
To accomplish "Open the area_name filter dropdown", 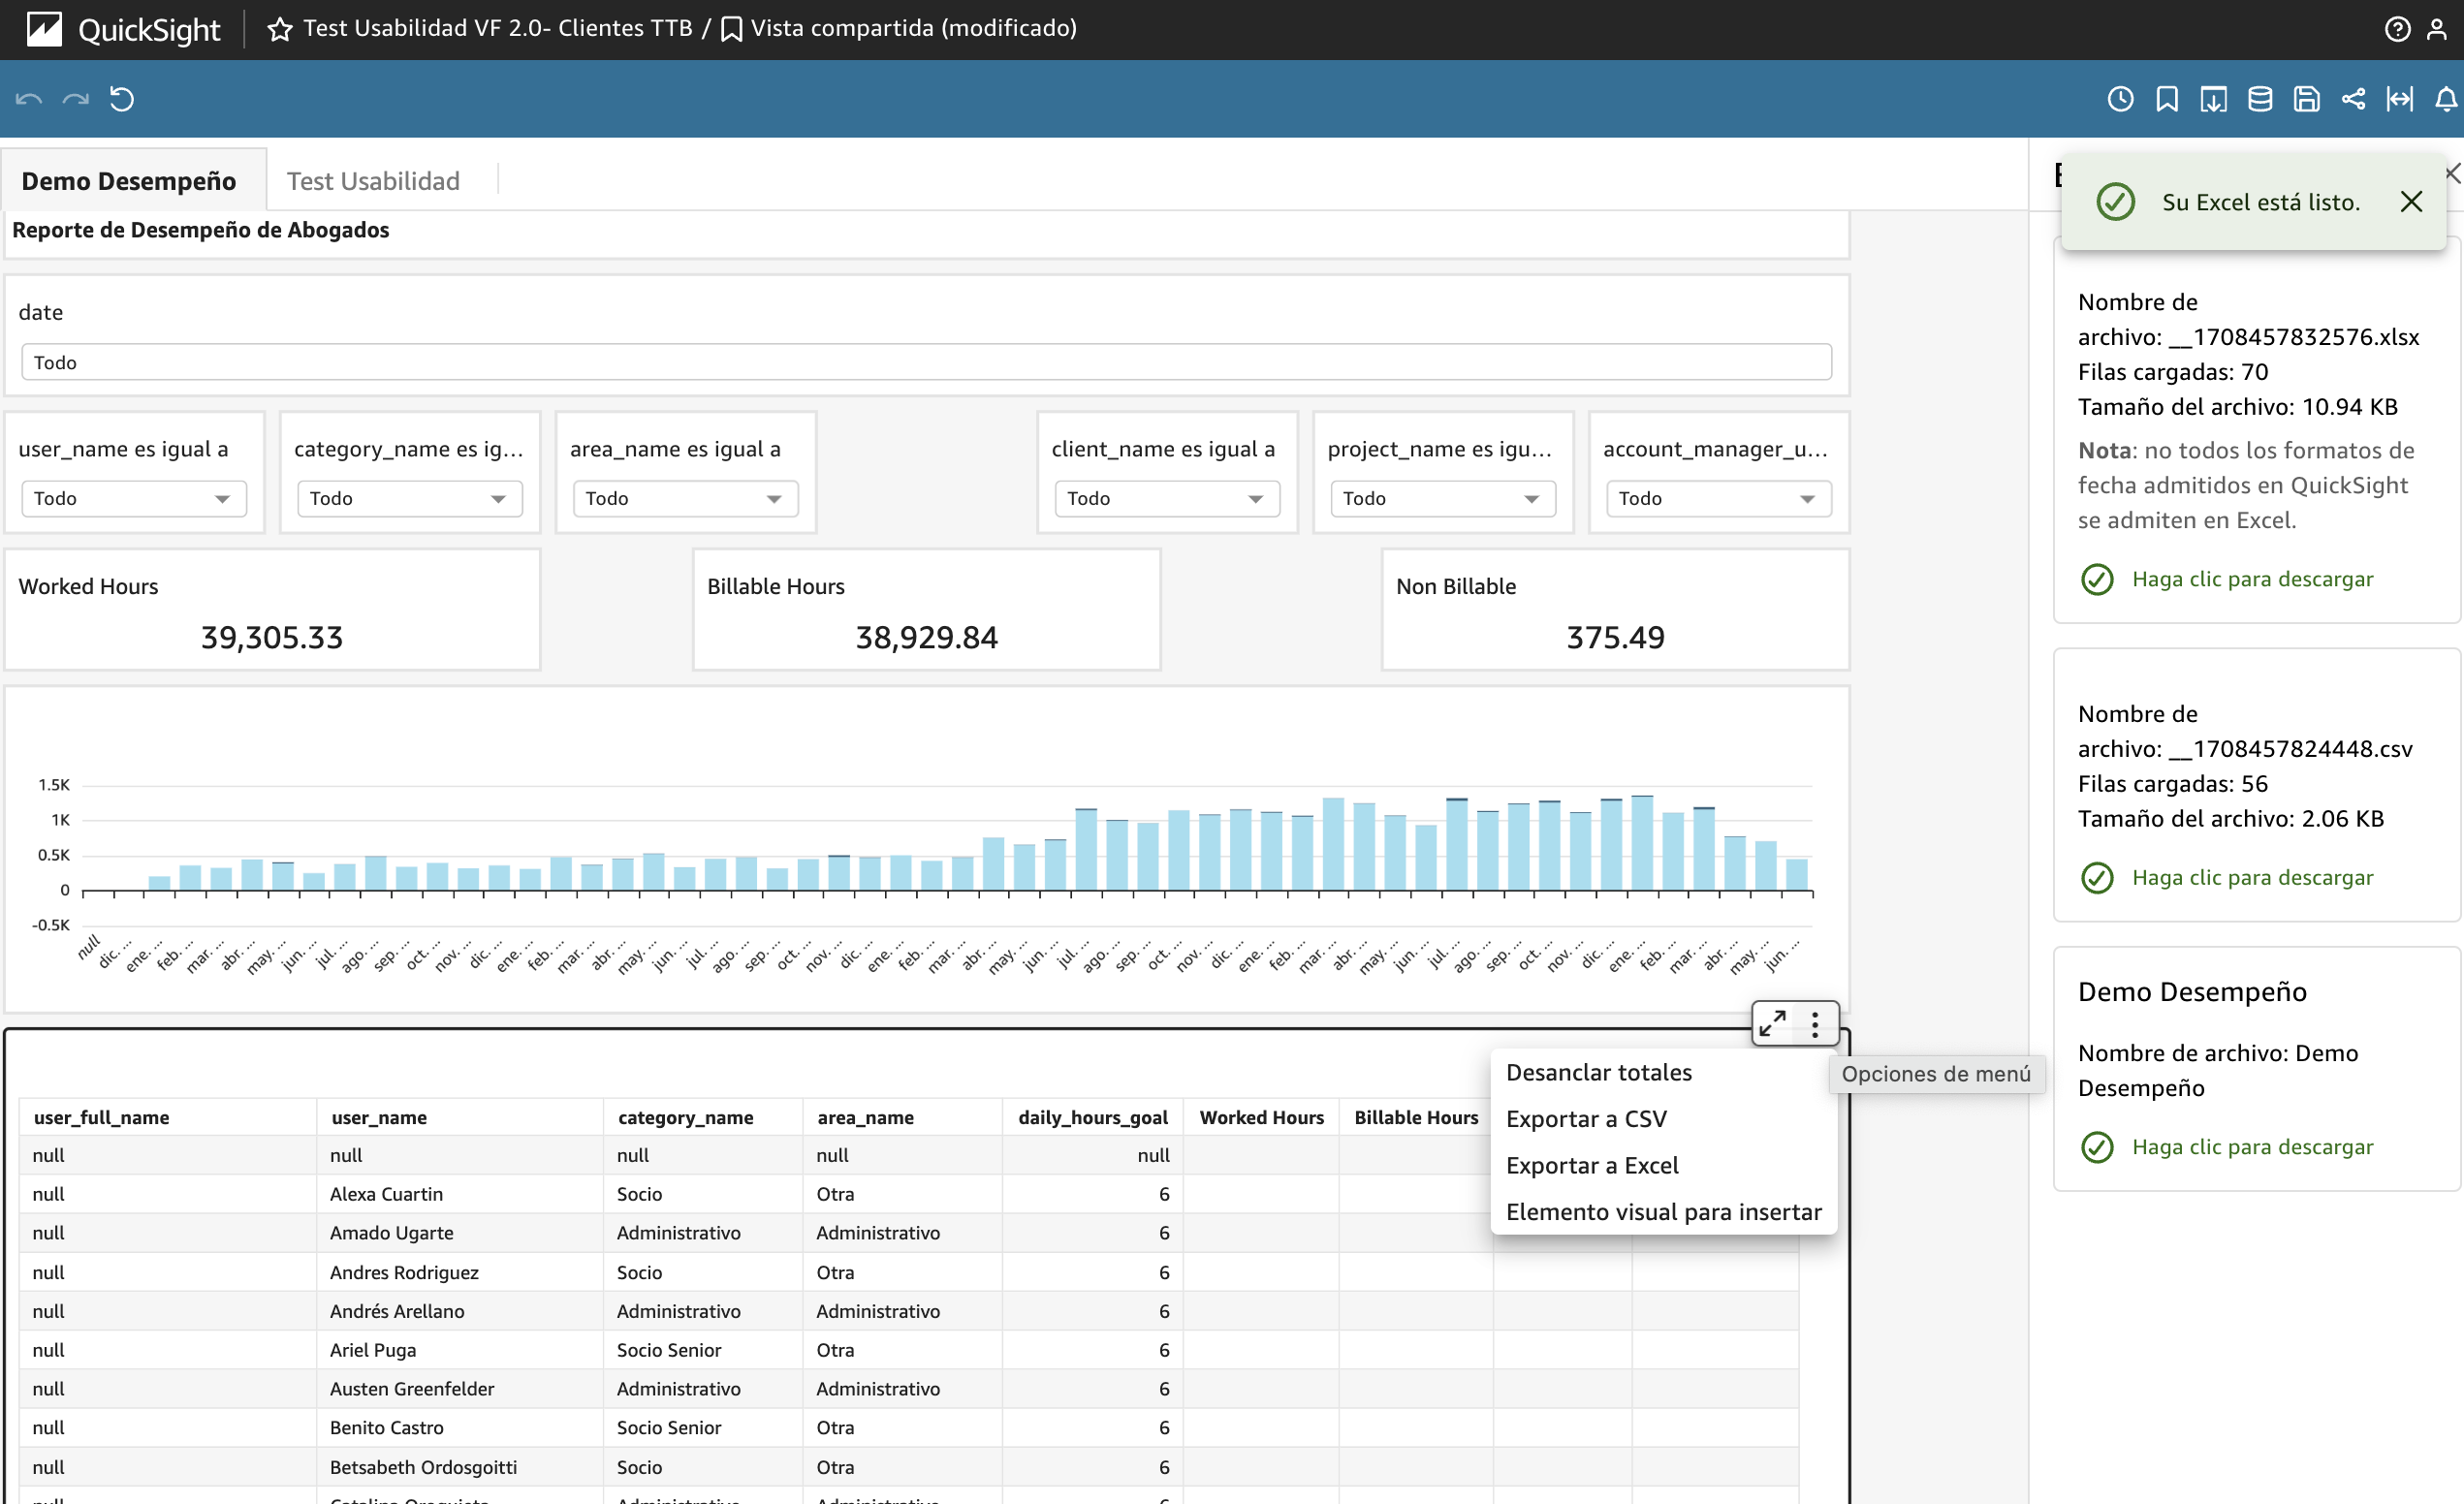I will 686,498.
